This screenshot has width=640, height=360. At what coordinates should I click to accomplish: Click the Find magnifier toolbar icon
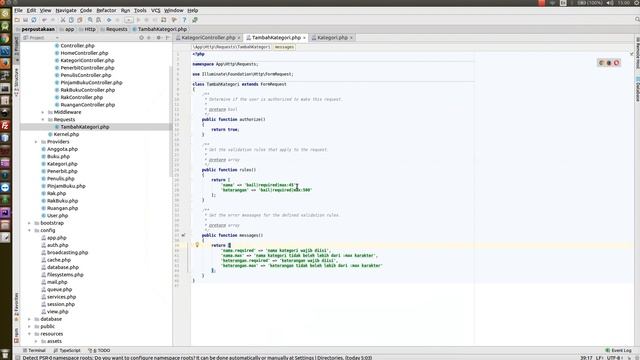click(x=90, y=20)
